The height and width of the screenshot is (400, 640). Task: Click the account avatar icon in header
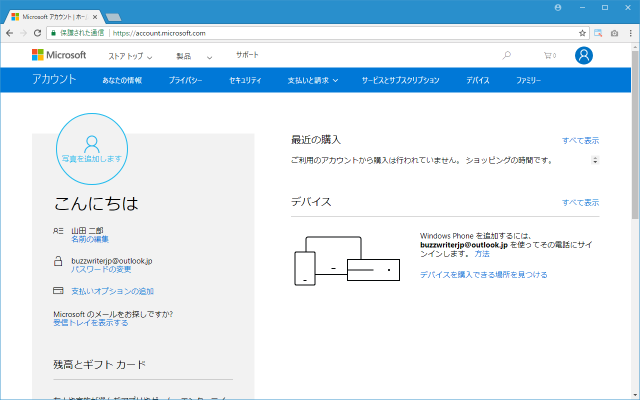click(x=584, y=56)
